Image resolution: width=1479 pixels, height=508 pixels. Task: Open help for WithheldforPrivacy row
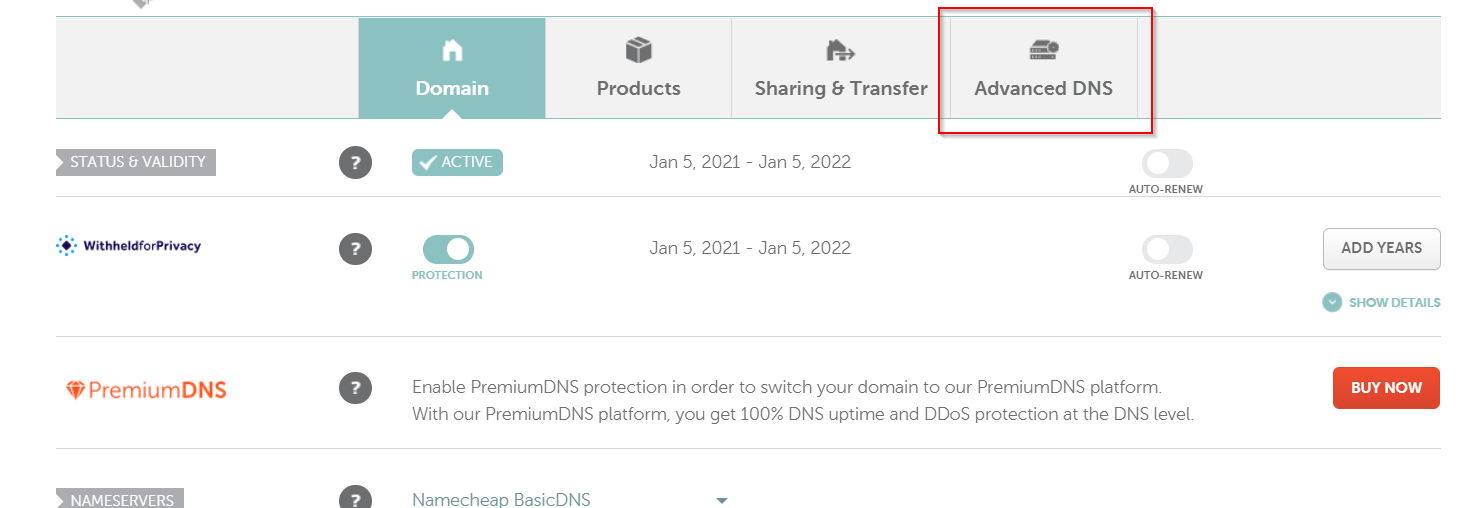tap(355, 248)
